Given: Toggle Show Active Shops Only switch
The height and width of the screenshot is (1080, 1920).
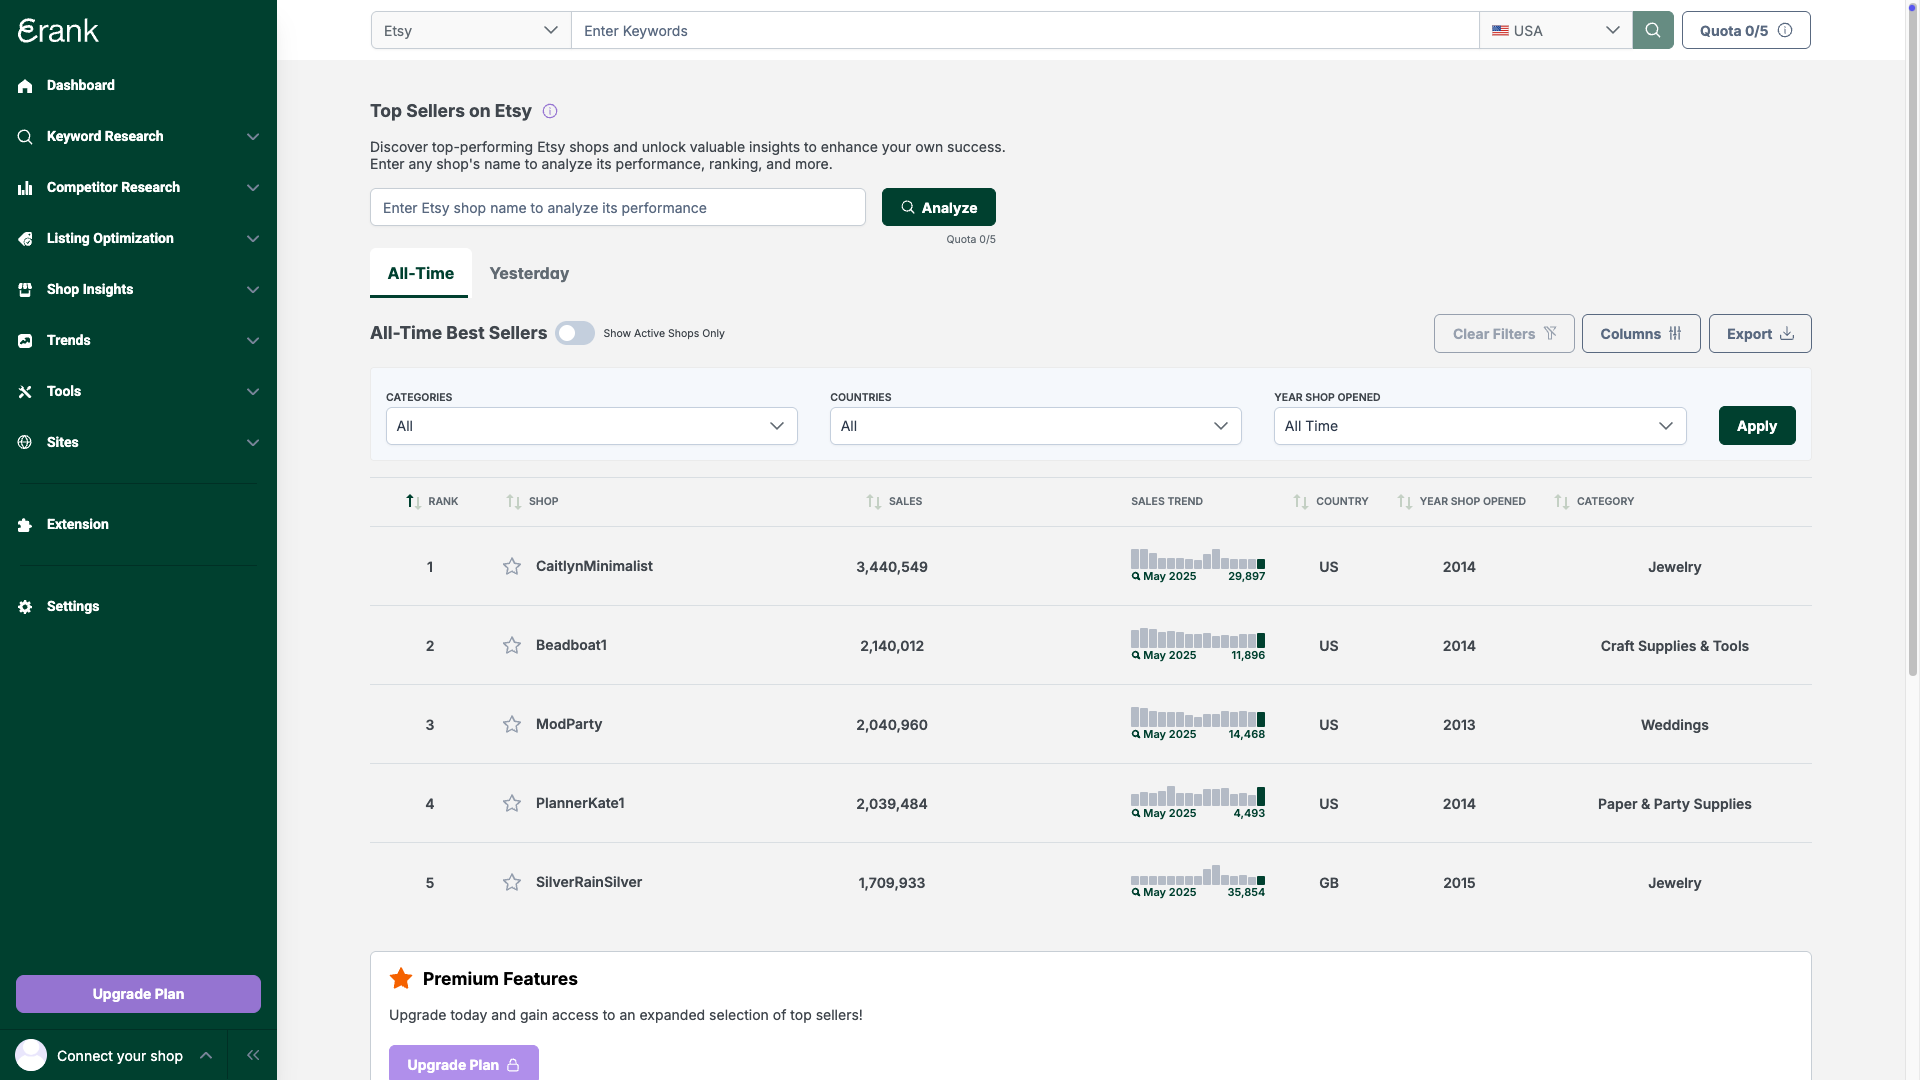Looking at the screenshot, I should point(575,334).
